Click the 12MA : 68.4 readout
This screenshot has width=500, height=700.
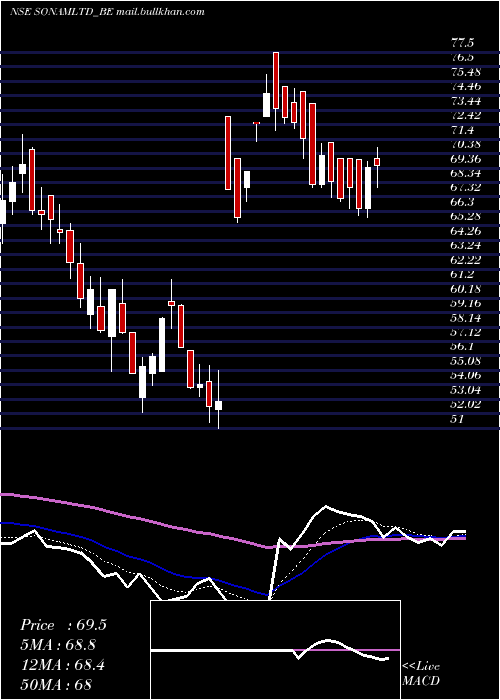pos(63,665)
